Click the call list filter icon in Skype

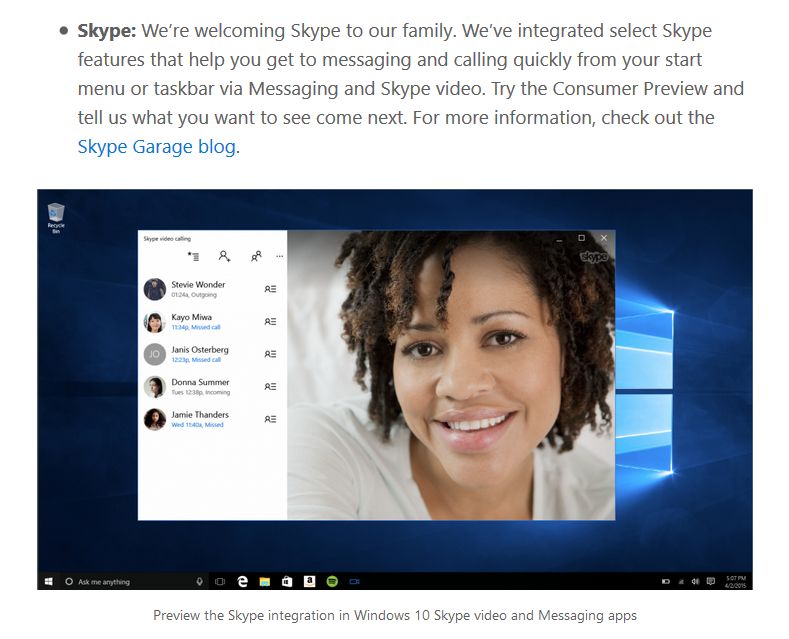[193, 257]
